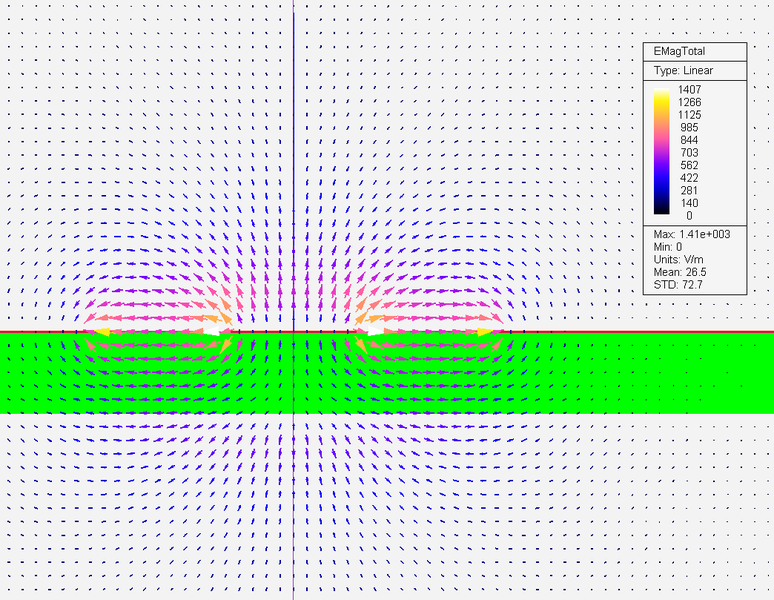Click the 'Units: V/m' label
The width and height of the screenshot is (774, 600).
[678, 260]
